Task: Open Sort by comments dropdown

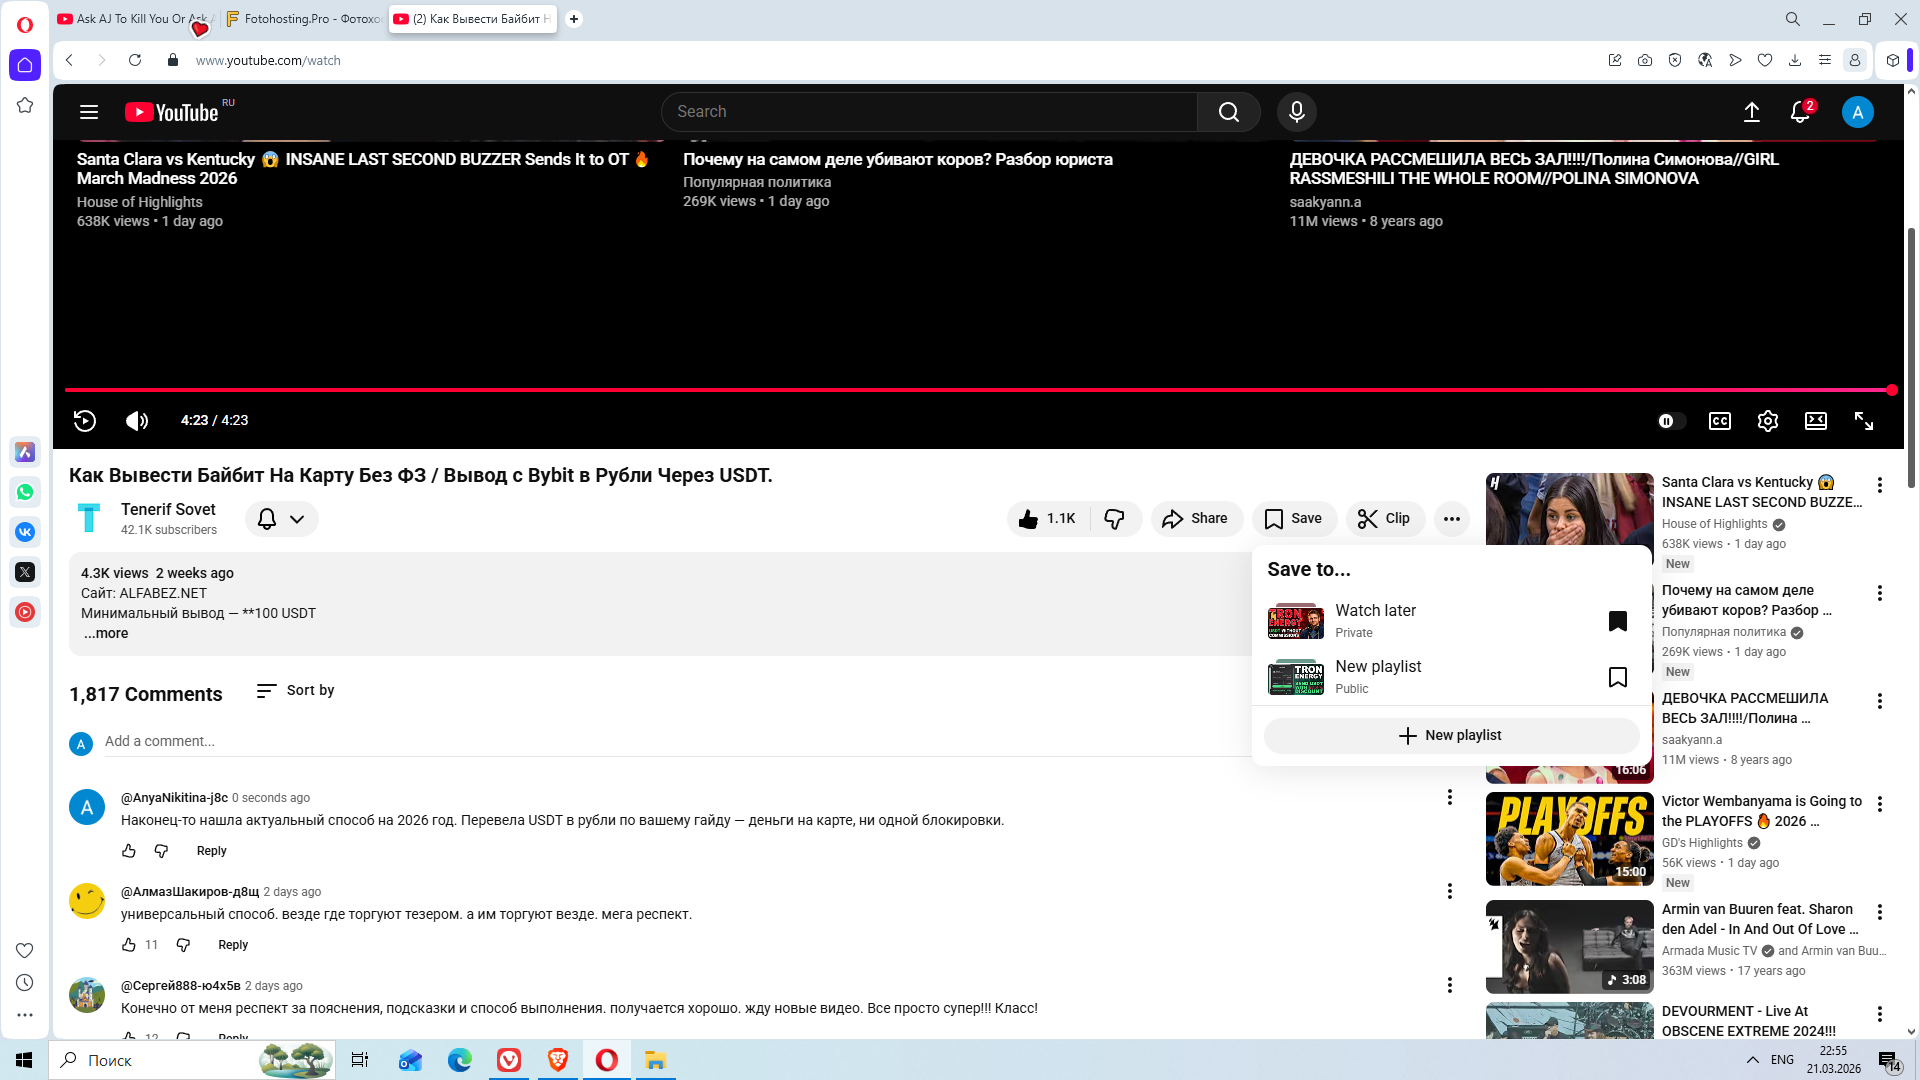Action: (296, 691)
